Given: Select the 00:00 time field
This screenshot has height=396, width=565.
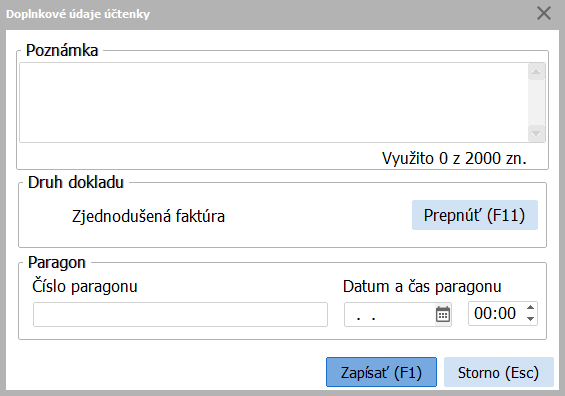Looking at the screenshot, I should 497,313.
